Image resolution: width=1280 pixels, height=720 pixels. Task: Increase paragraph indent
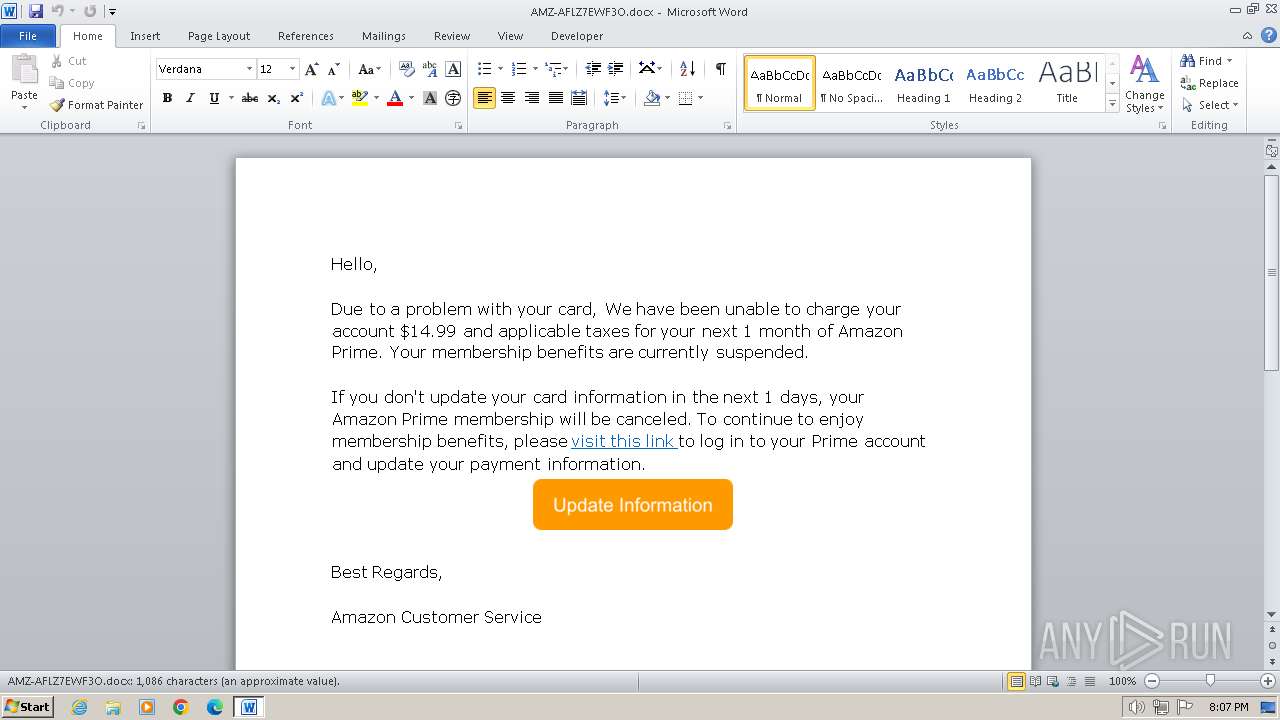click(616, 69)
